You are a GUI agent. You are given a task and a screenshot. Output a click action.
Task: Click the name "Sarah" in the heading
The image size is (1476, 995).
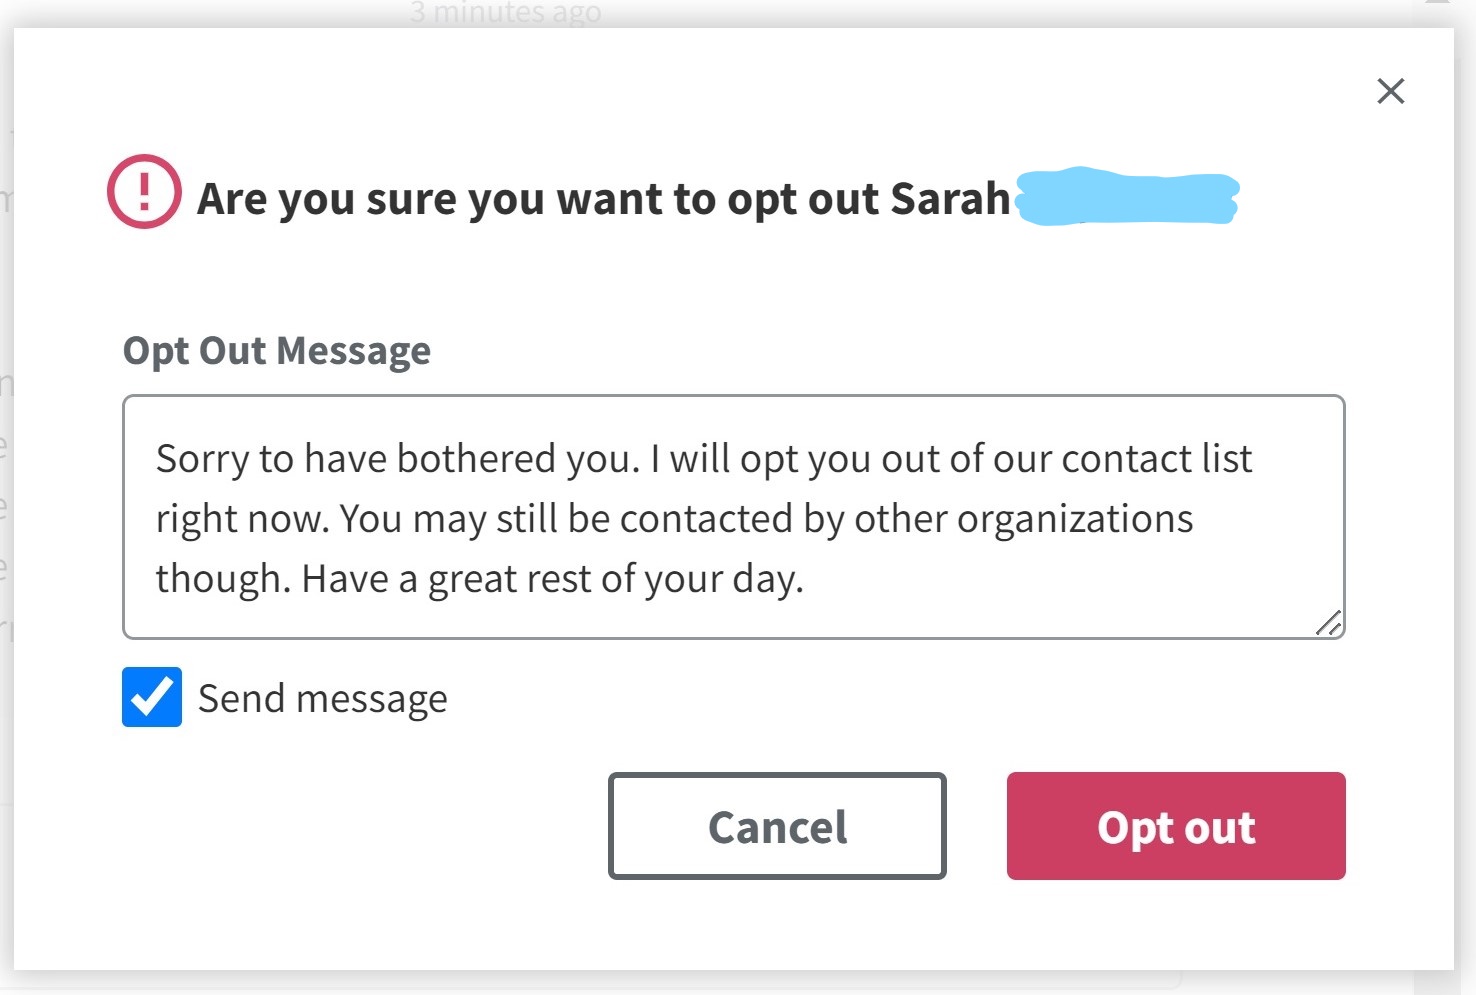click(x=950, y=199)
